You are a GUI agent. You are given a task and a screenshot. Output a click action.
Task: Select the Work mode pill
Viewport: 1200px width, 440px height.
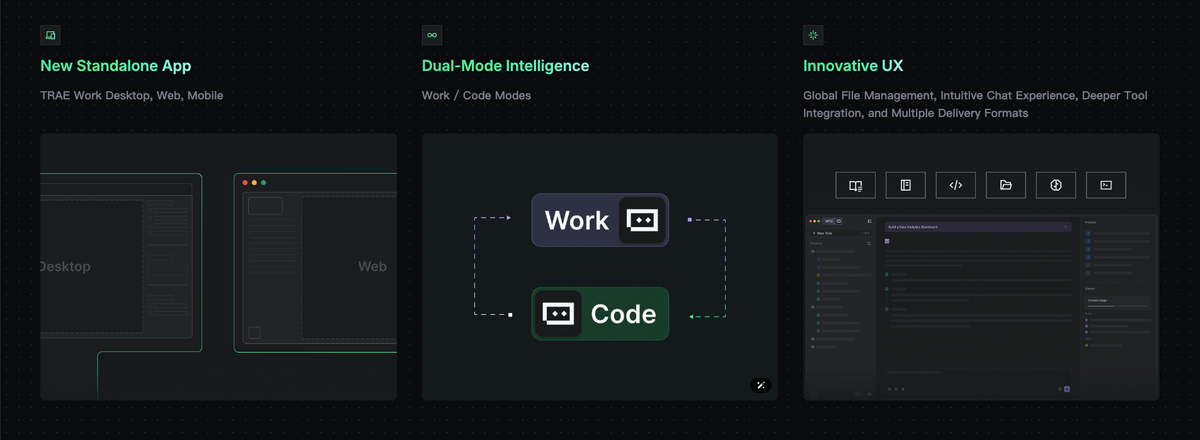[600, 220]
